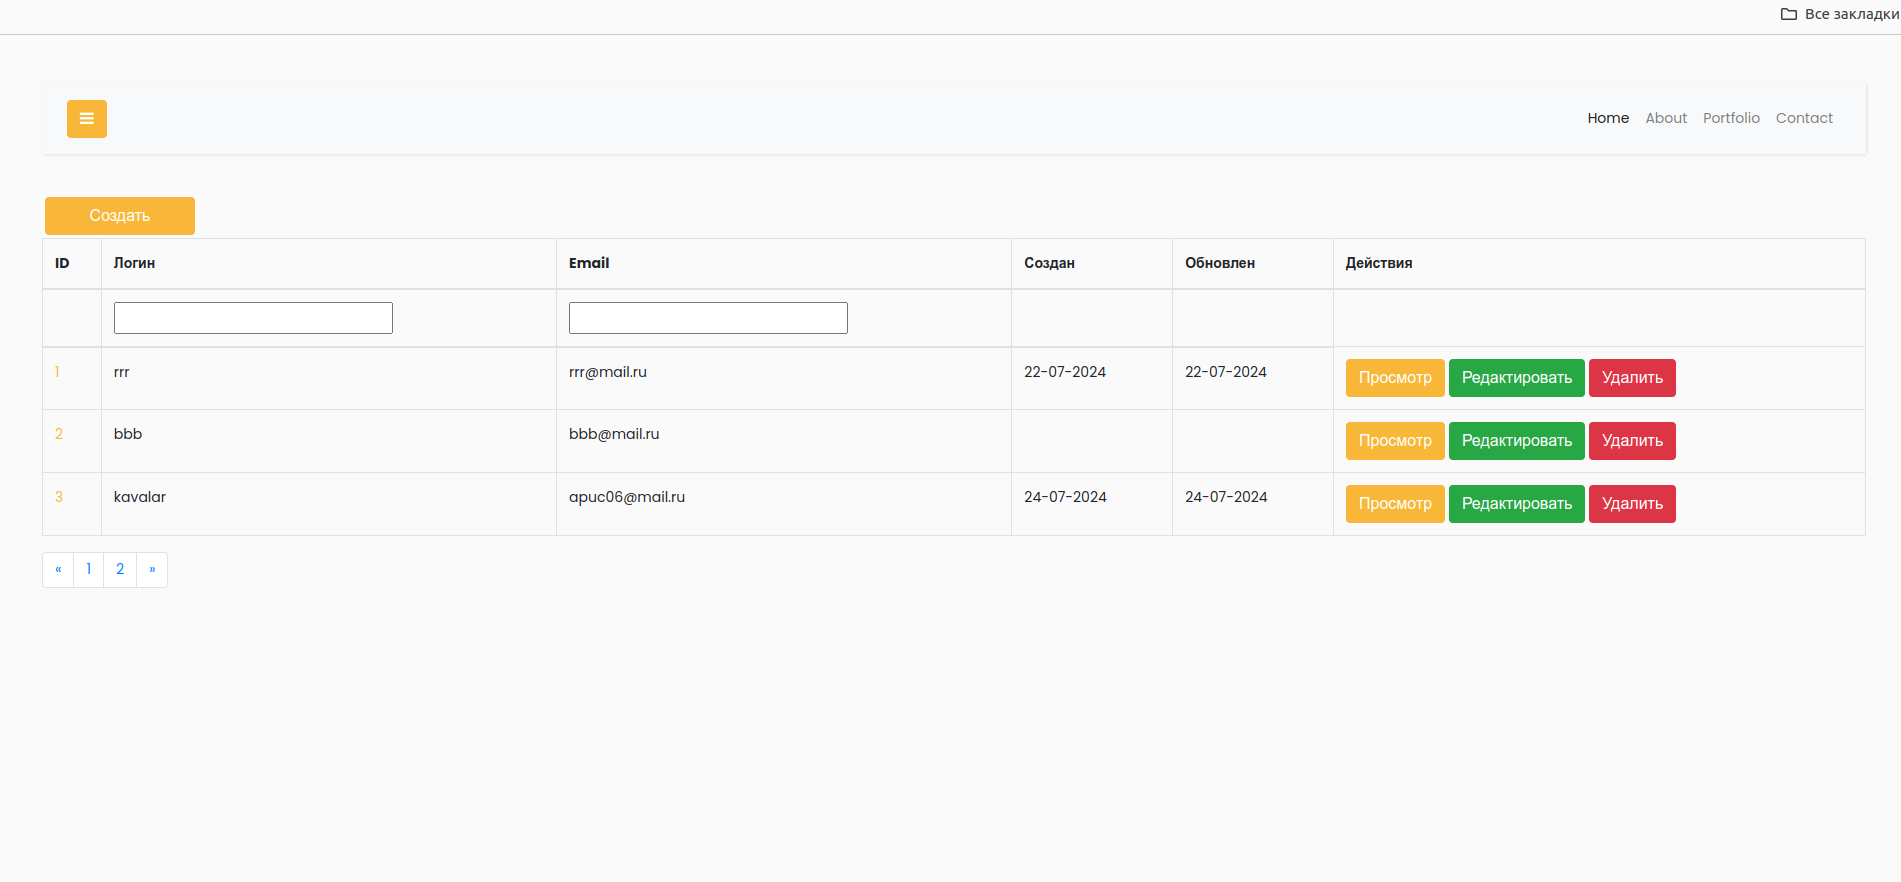
Task: Open ID link 3 for kavalar
Action: (x=59, y=497)
